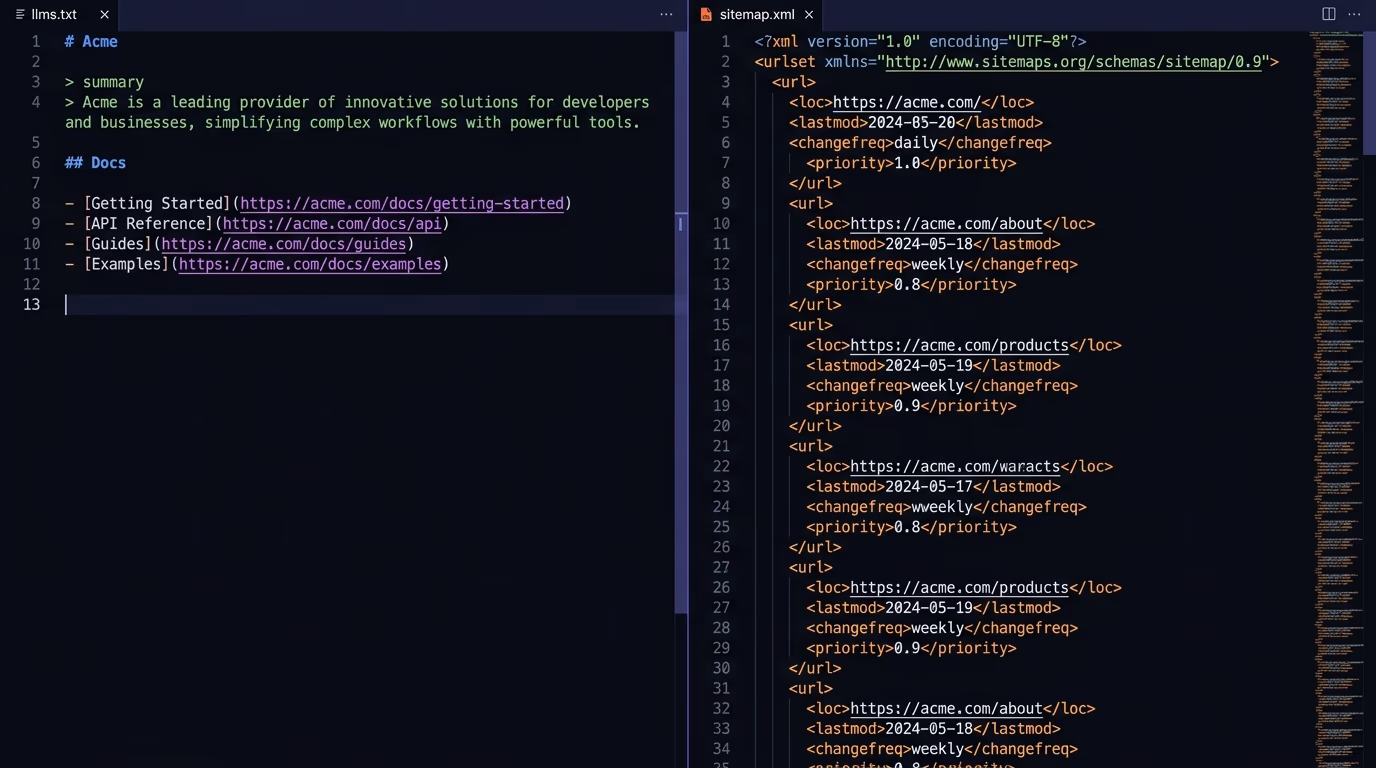
Task: Click the '> summary' line
Action: [x=104, y=82]
